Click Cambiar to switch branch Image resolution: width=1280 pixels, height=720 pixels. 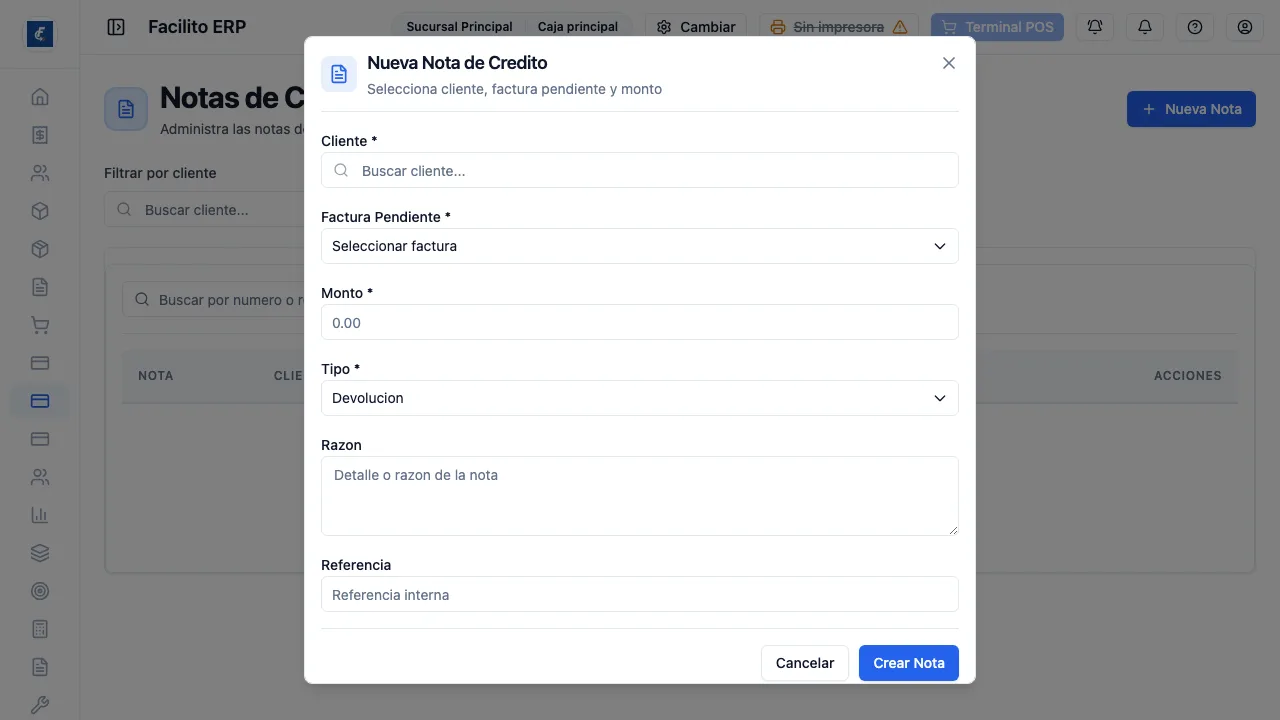(696, 27)
